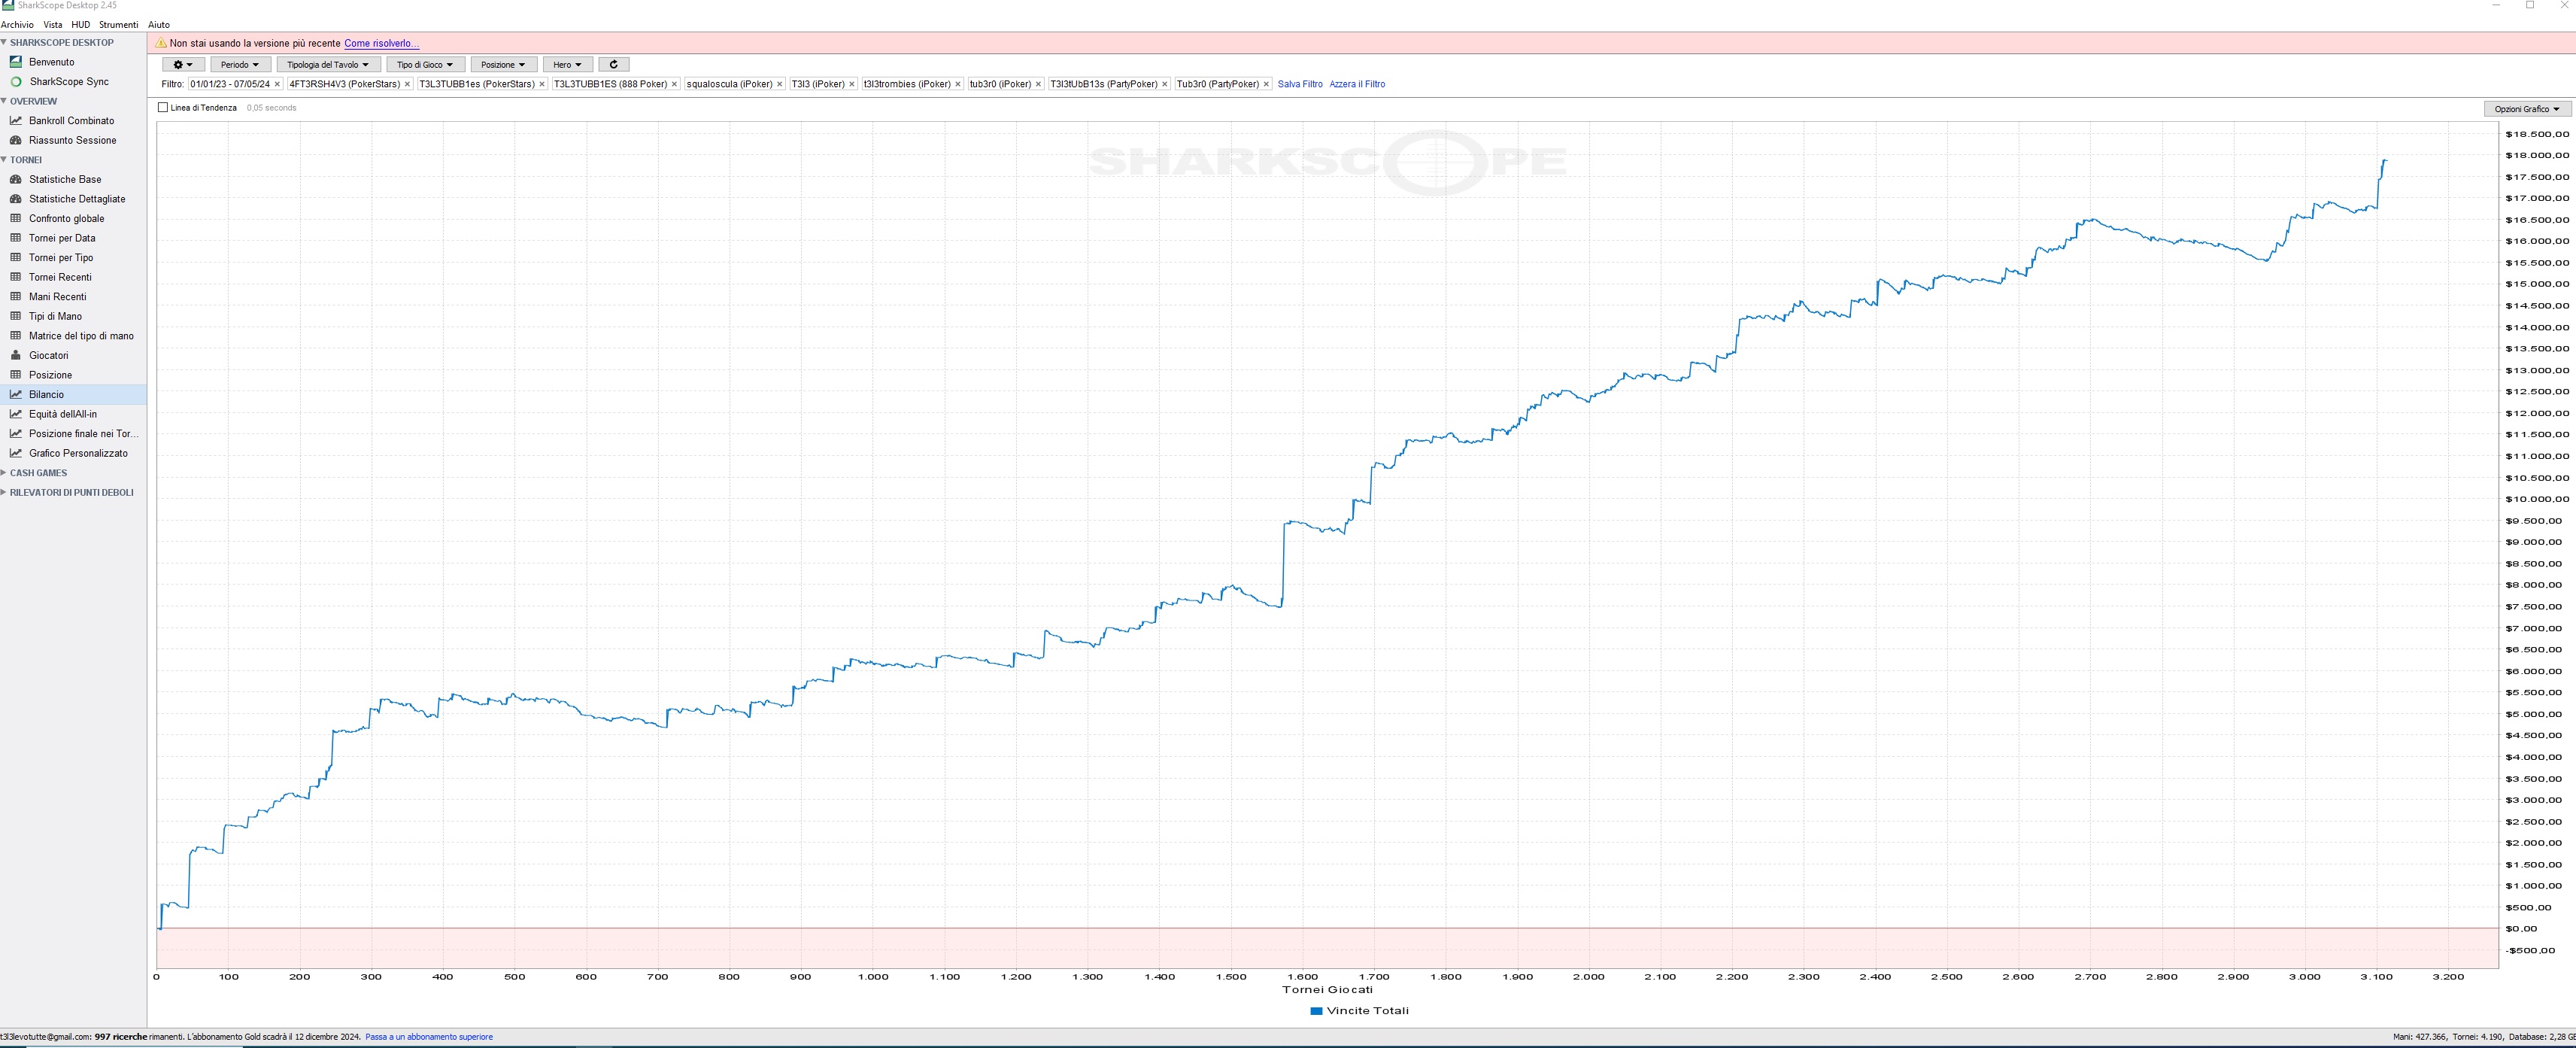Viewport: 2576px width, 1048px height.
Task: Open the Giocatori sidebar item
Action: [48, 355]
